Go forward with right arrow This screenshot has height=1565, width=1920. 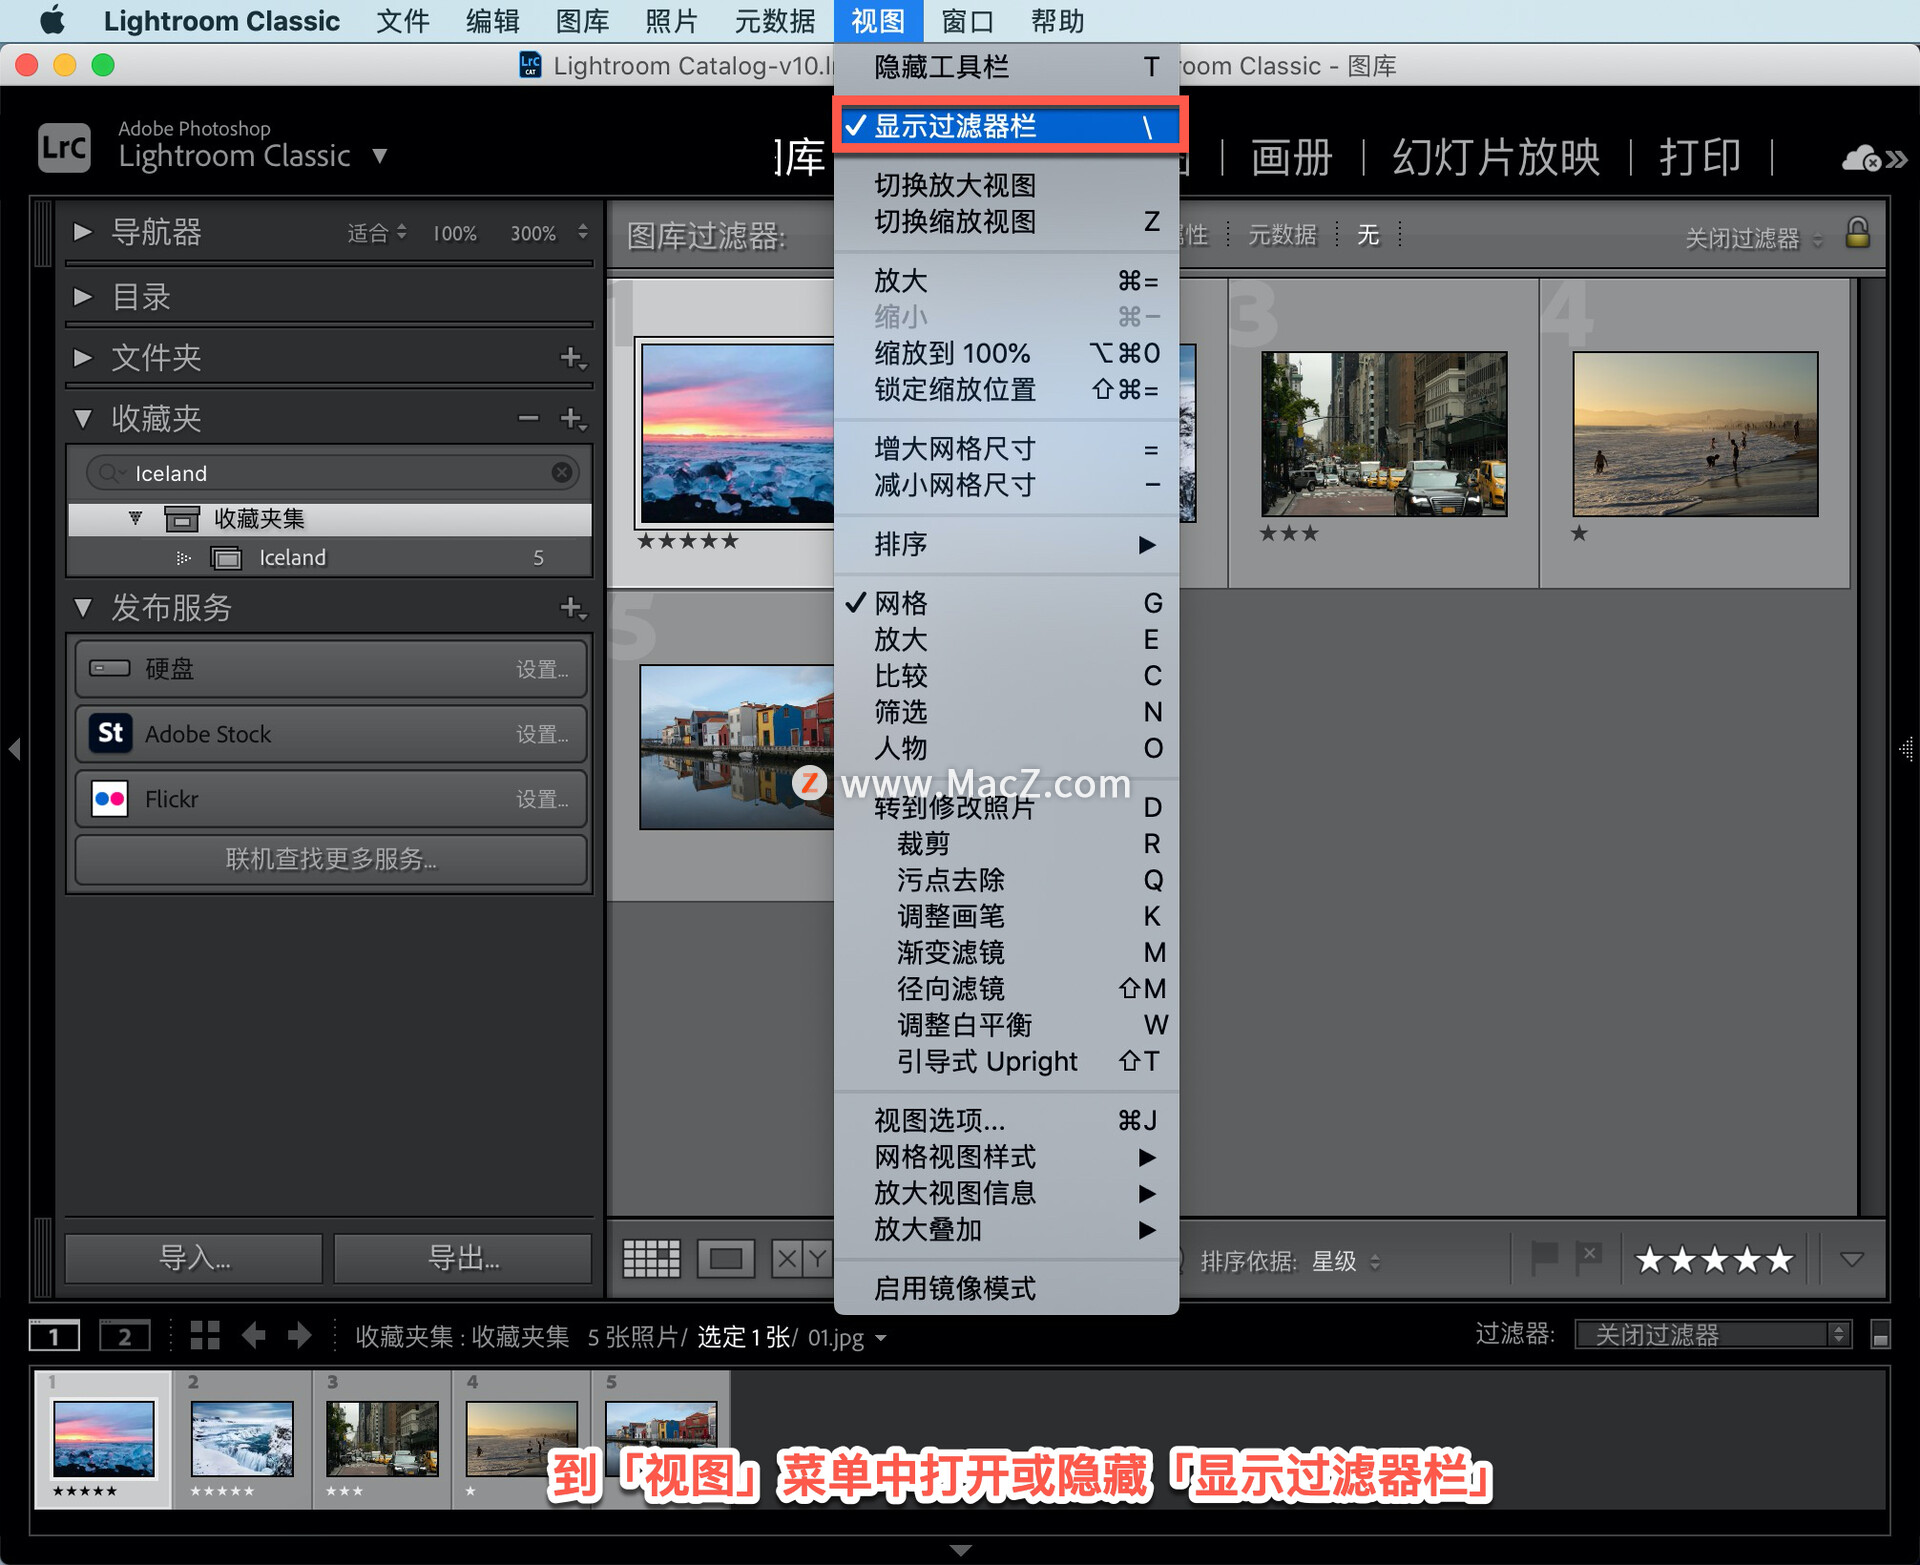tap(299, 1336)
